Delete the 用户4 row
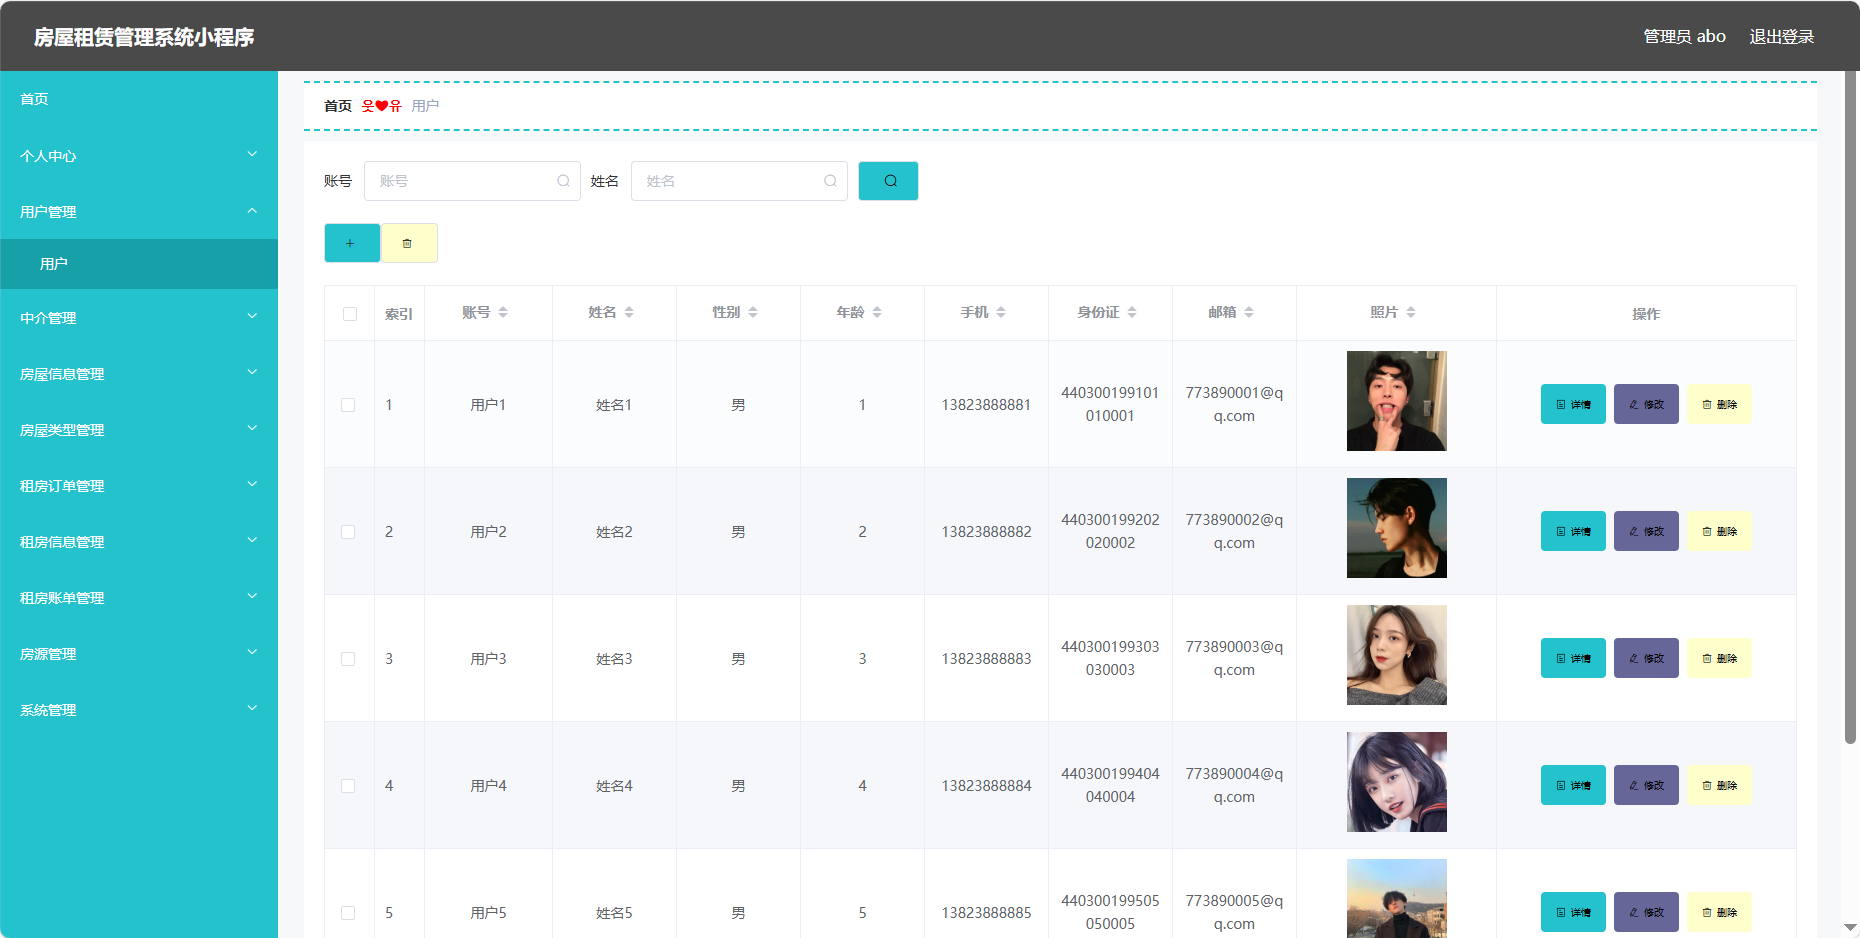Screen dimensions: 1860x938 pos(1719,785)
